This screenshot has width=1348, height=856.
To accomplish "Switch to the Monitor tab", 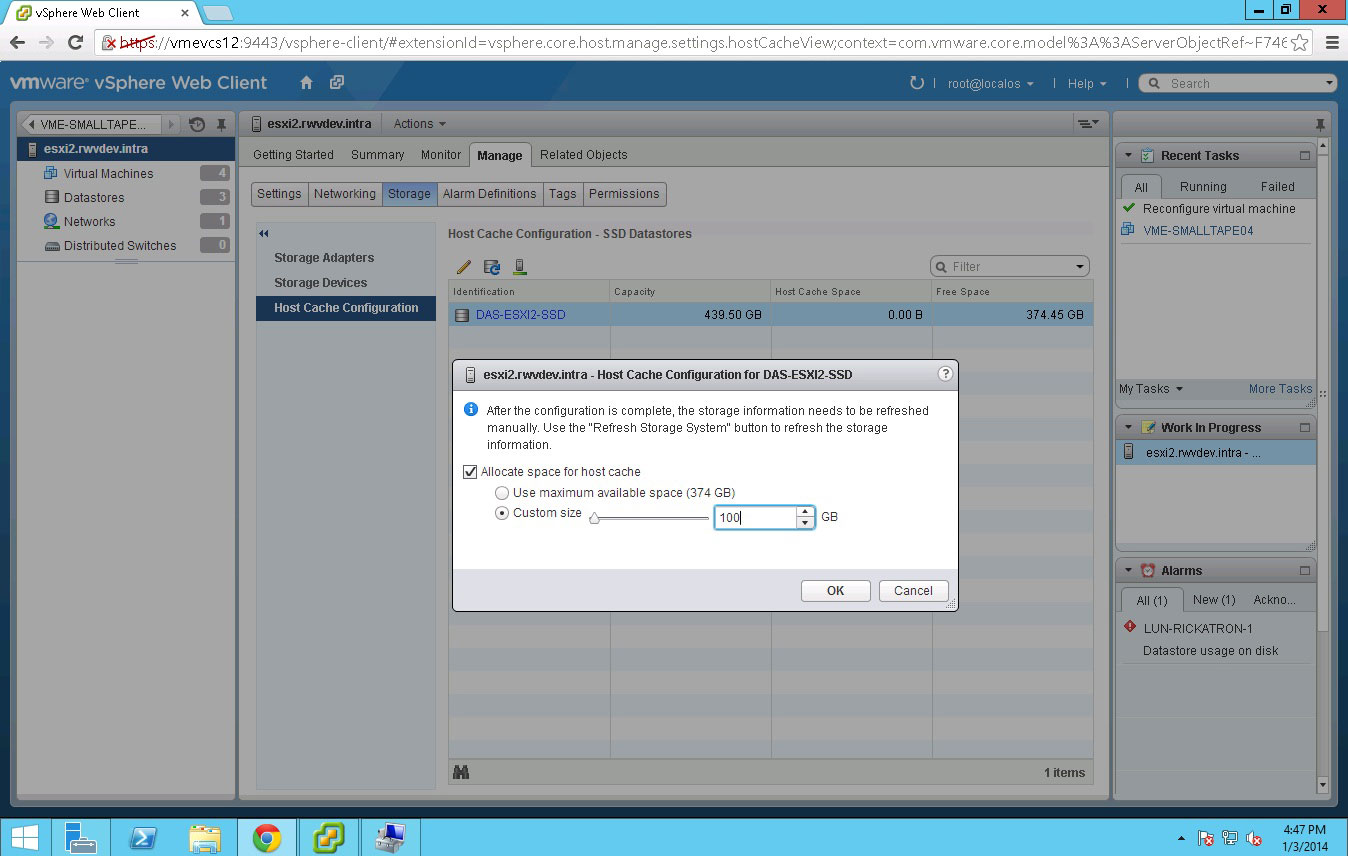I will [x=441, y=155].
